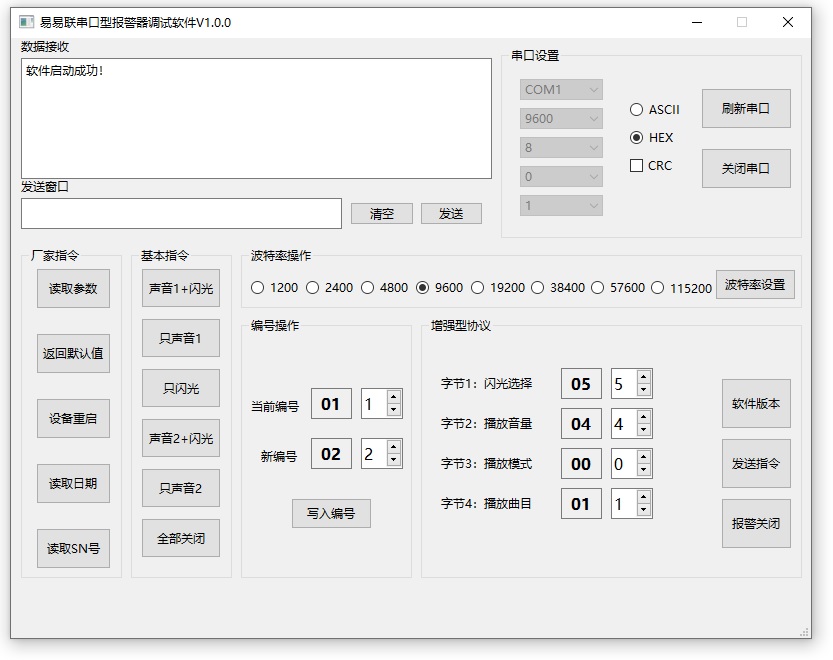Trigger 声音1+闪光 basic command
The image size is (833, 660).
point(181,289)
